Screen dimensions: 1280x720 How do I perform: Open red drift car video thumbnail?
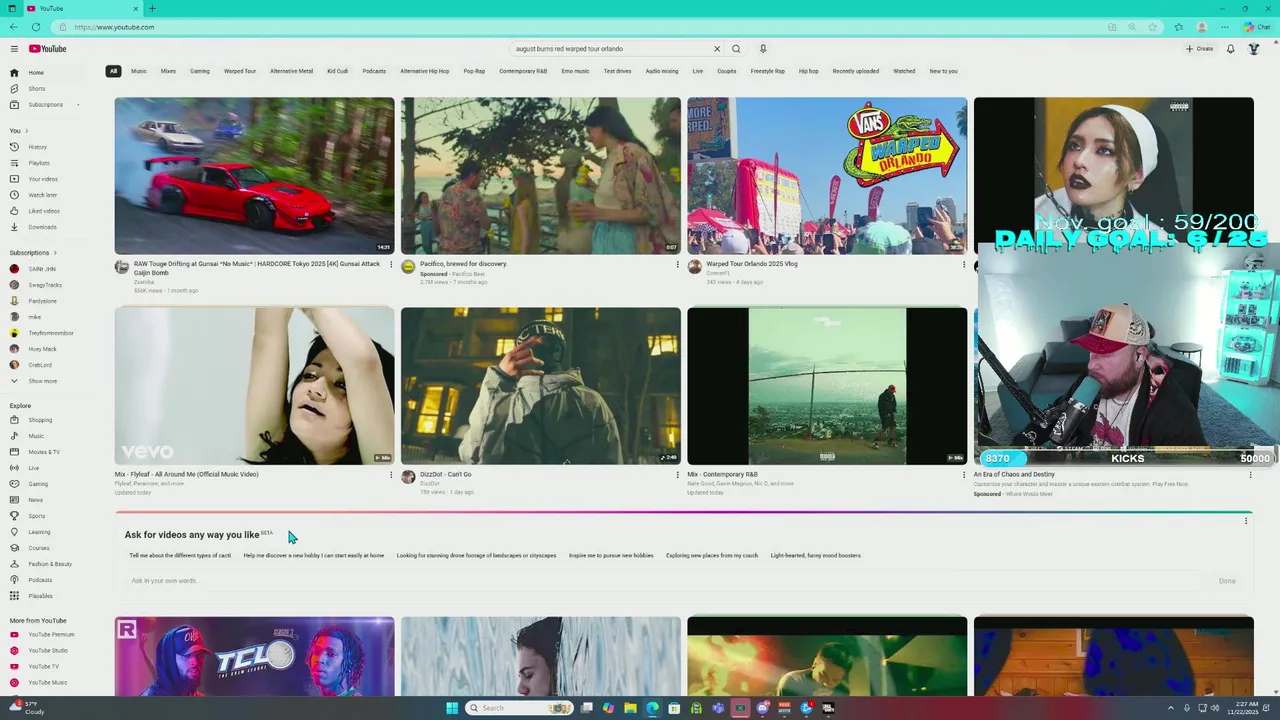click(x=254, y=175)
